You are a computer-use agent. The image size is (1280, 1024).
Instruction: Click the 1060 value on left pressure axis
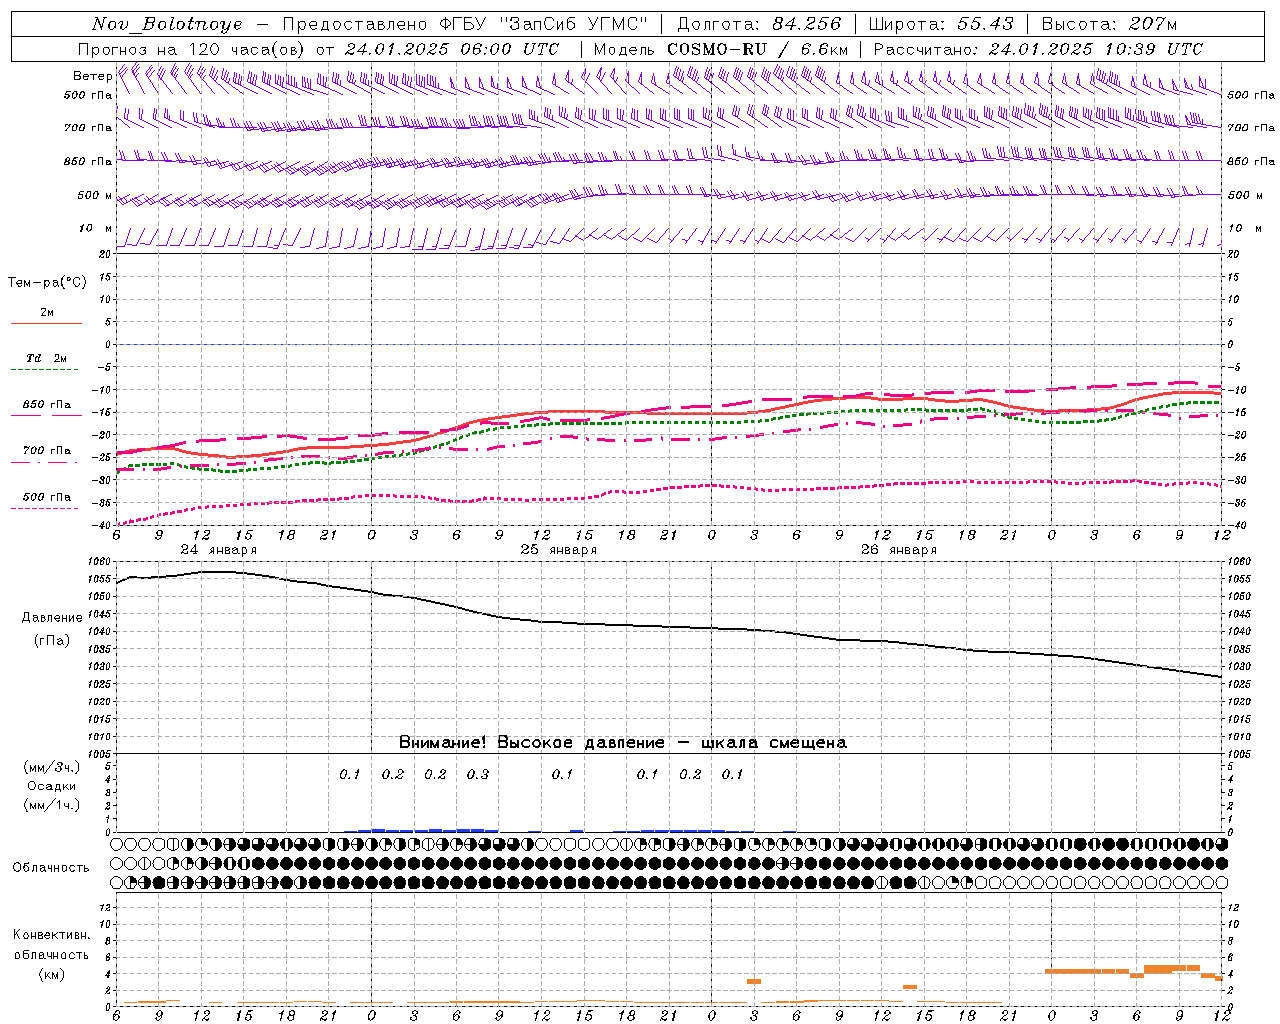(x=100, y=562)
